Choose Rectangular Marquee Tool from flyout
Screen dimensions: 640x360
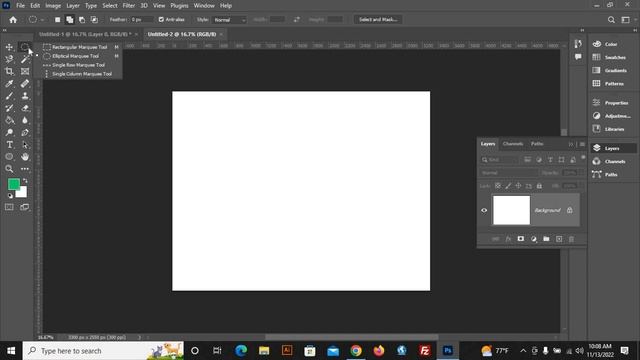tap(80, 47)
